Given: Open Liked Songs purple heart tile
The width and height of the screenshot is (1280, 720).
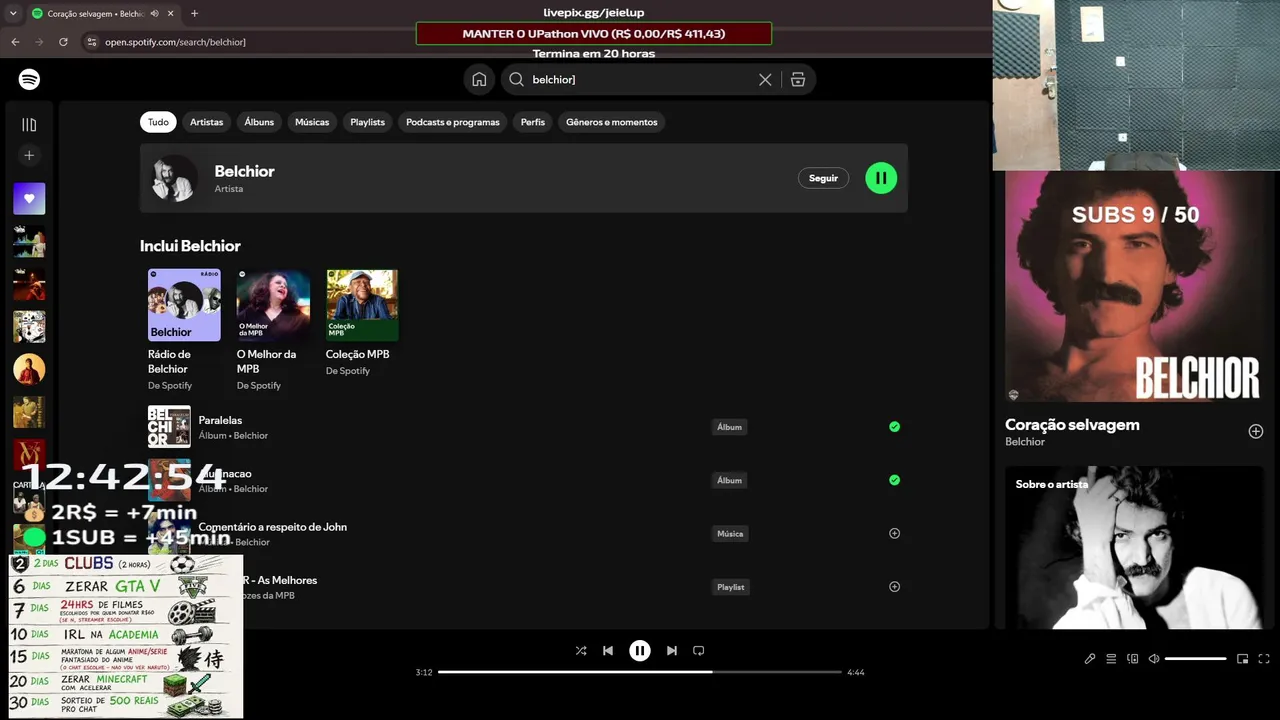Looking at the screenshot, I should [29, 198].
